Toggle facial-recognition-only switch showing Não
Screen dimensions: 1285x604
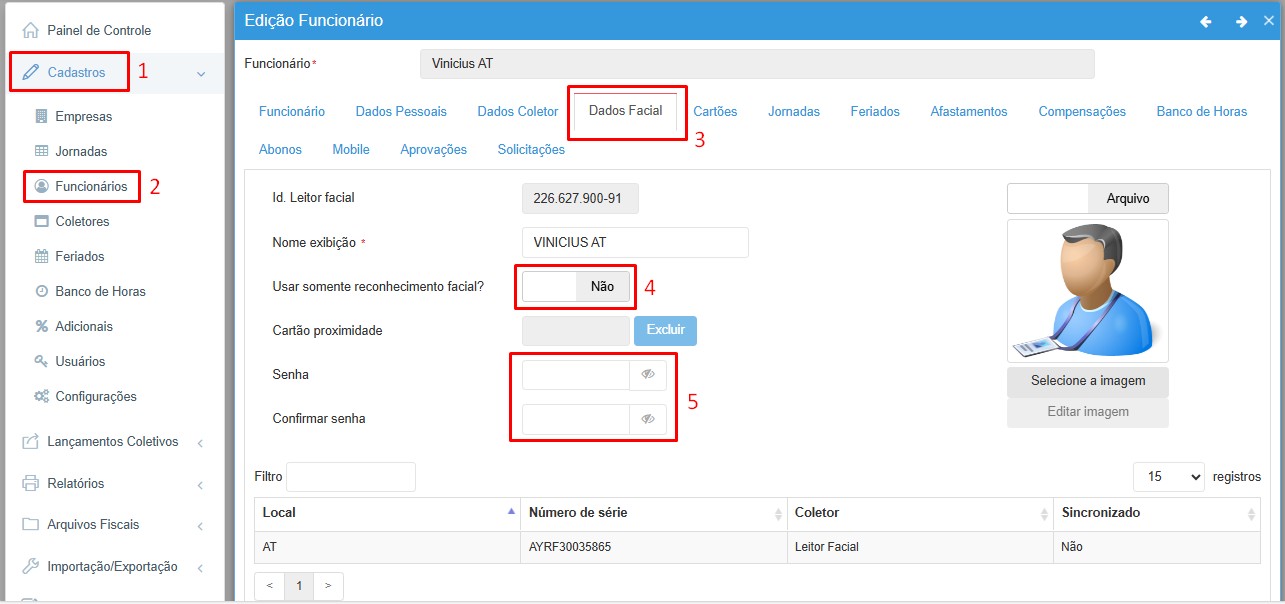tap(576, 286)
